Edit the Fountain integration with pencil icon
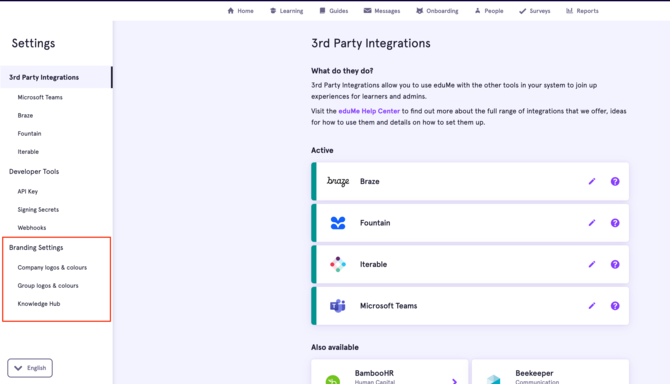This screenshot has width=670, height=384. point(592,223)
